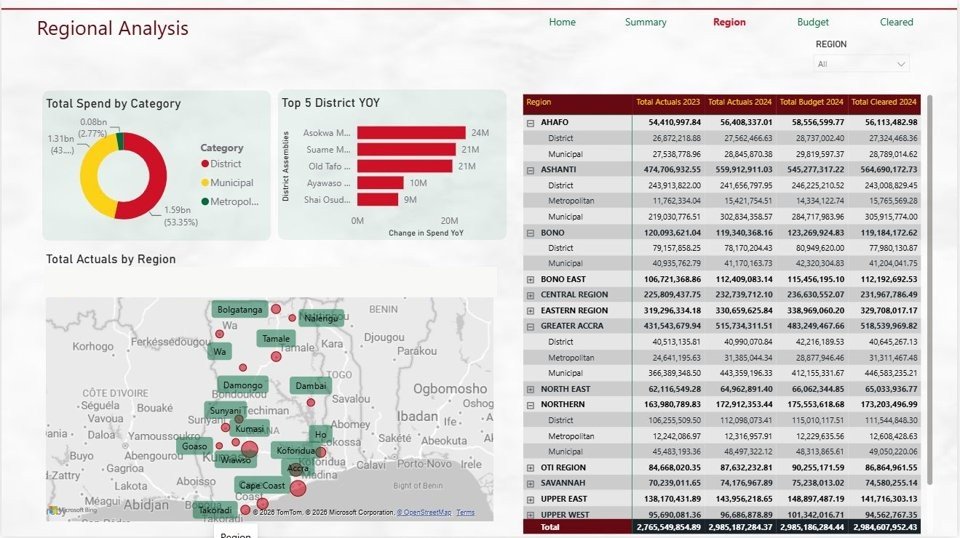Image resolution: width=960 pixels, height=538 pixels.
Task: Click the Tamale green map label
Action: point(276,338)
